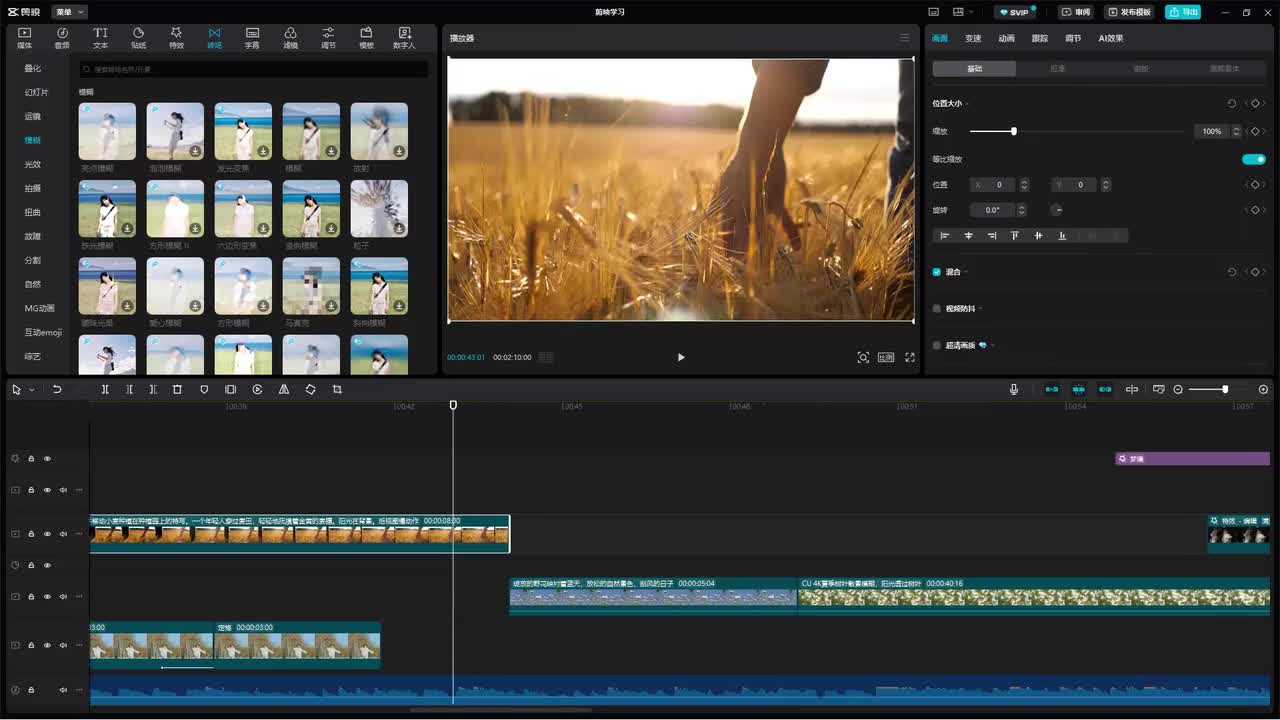Select the 光效 transition category

(33, 164)
